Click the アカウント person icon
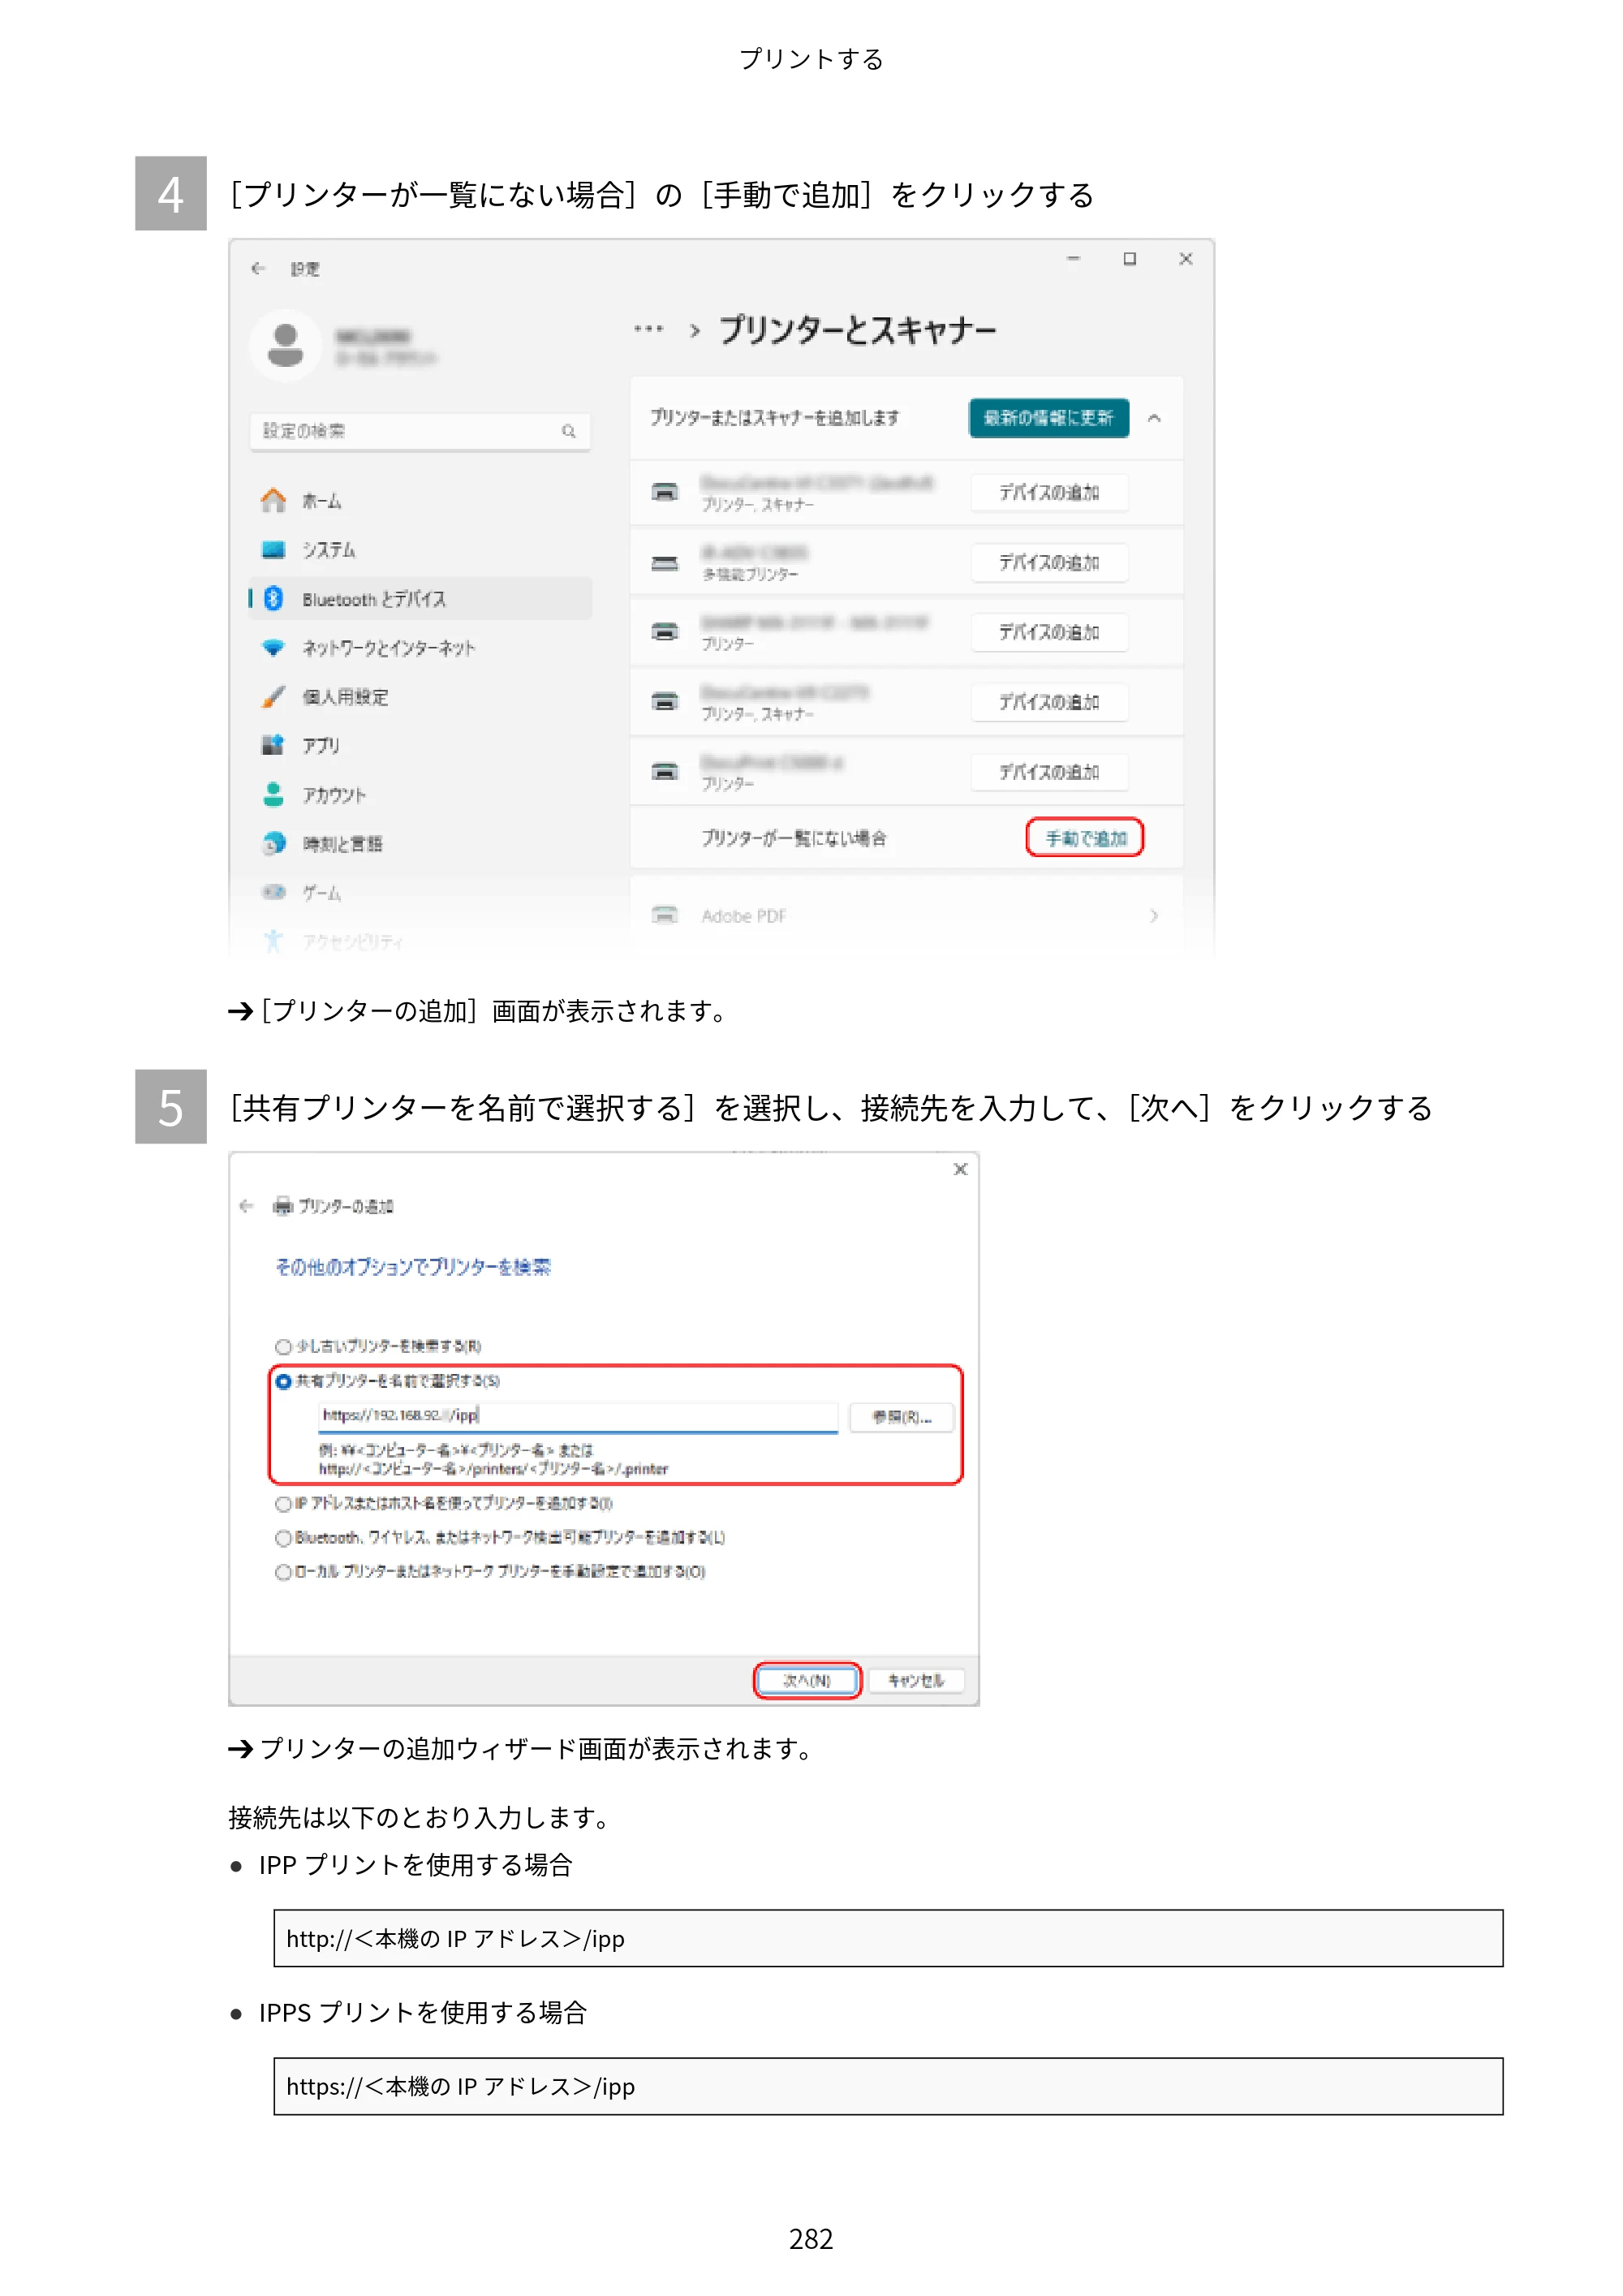This screenshot has width=1623, height=2296. [273, 794]
